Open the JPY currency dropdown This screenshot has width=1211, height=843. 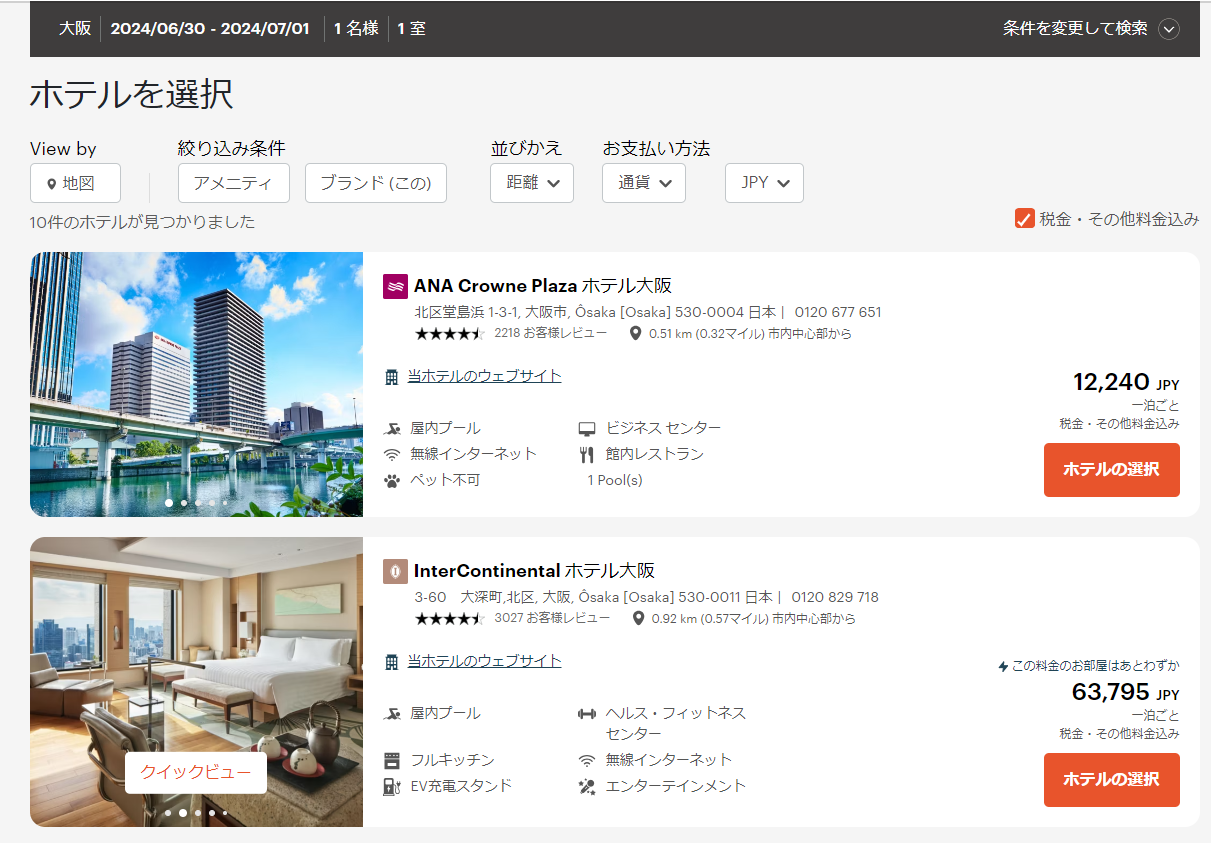(764, 183)
